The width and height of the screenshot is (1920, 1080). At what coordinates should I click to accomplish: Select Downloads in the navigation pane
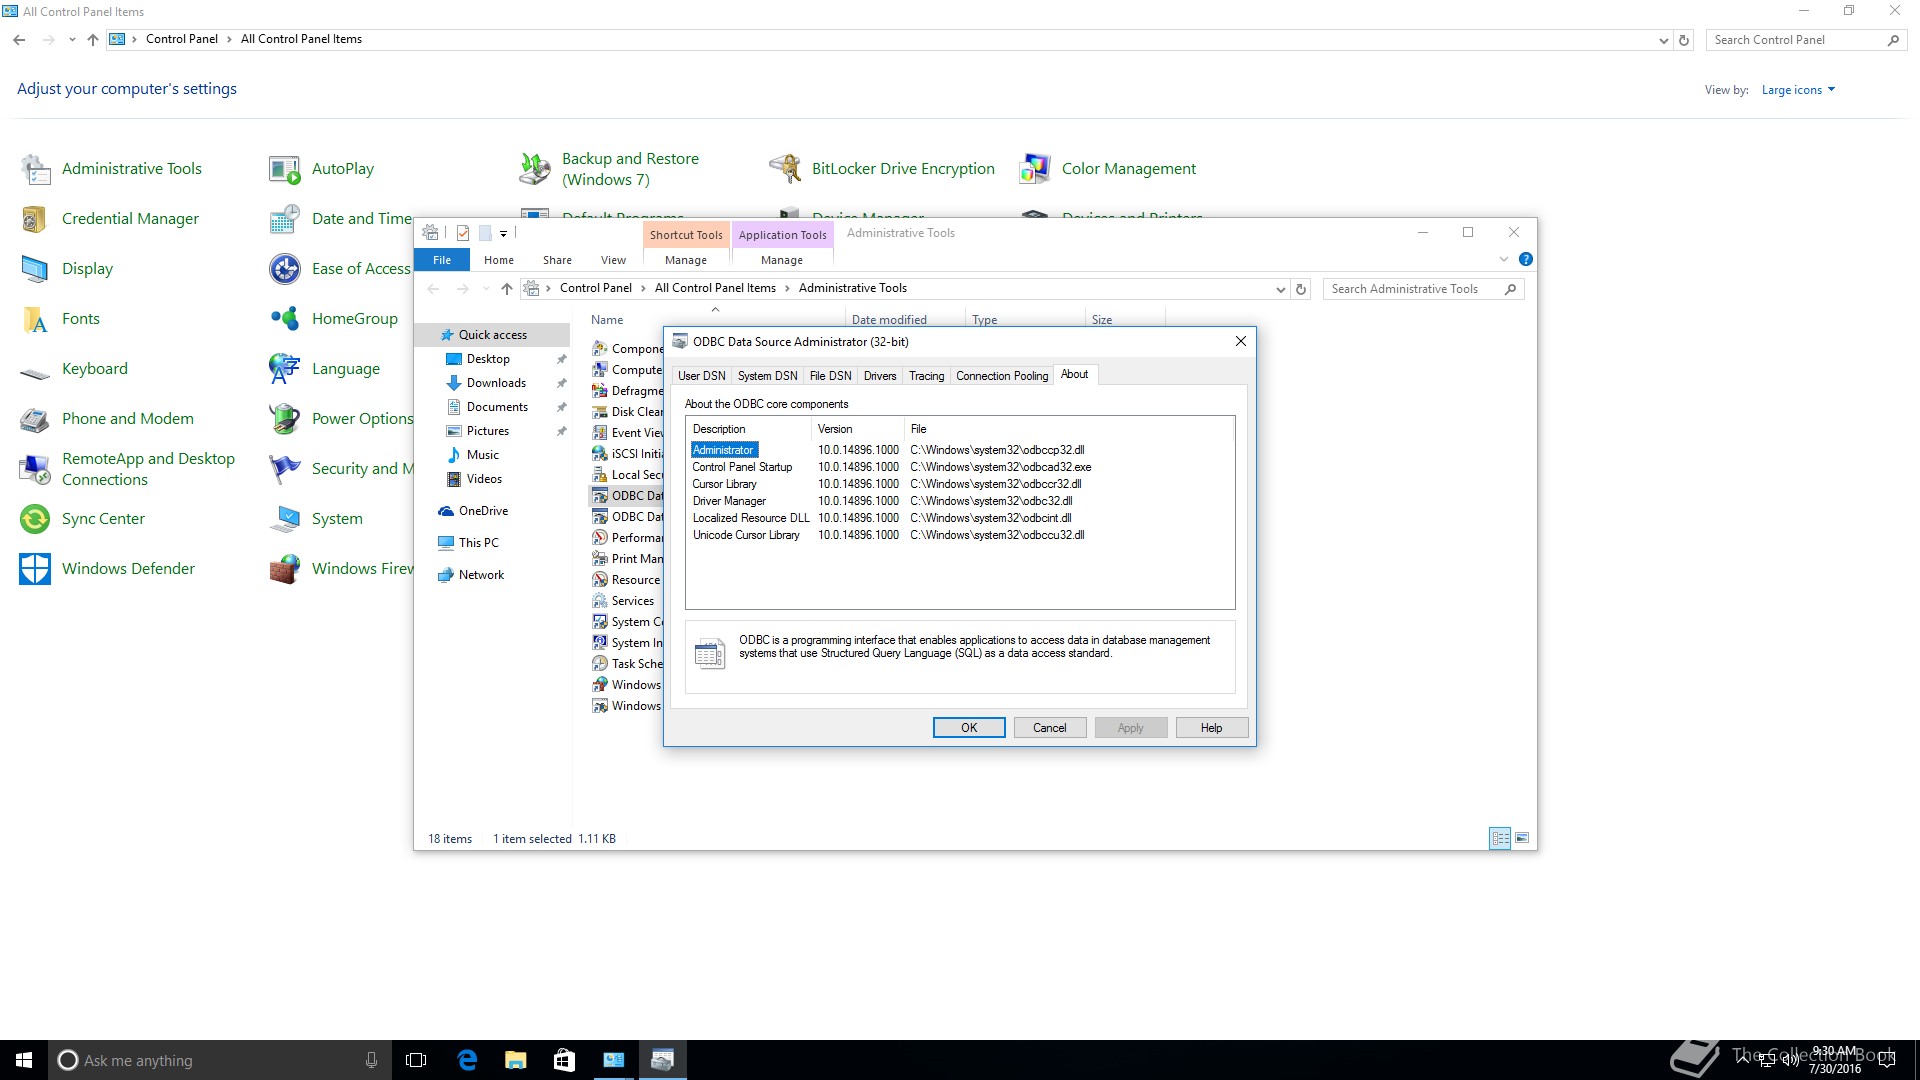click(x=496, y=383)
